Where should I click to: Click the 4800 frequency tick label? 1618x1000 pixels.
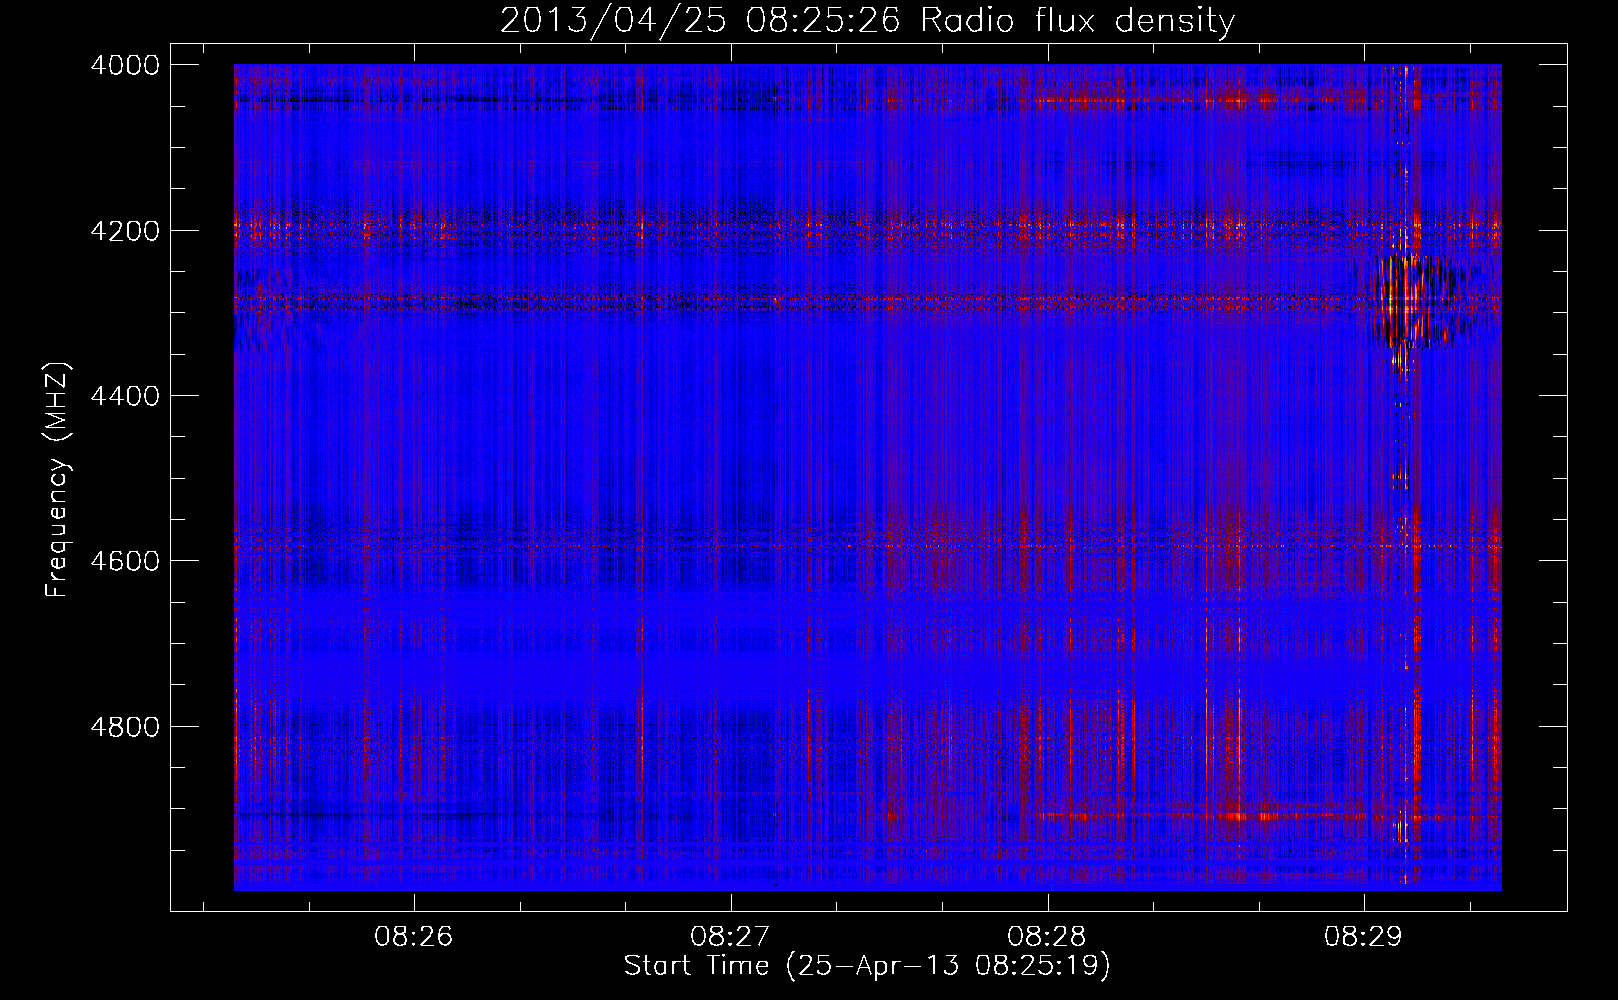125,726
